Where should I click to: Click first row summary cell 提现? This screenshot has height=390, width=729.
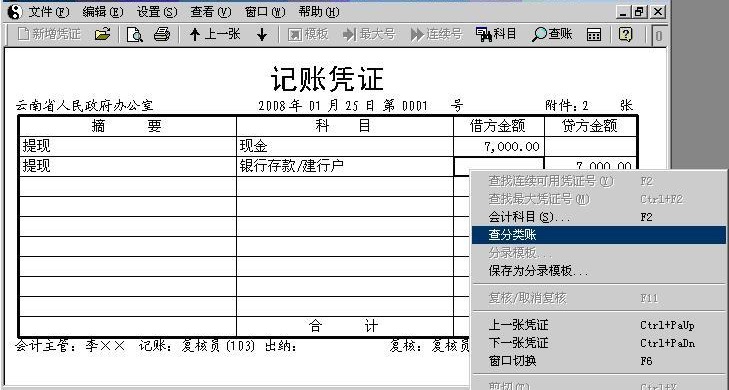coord(128,146)
